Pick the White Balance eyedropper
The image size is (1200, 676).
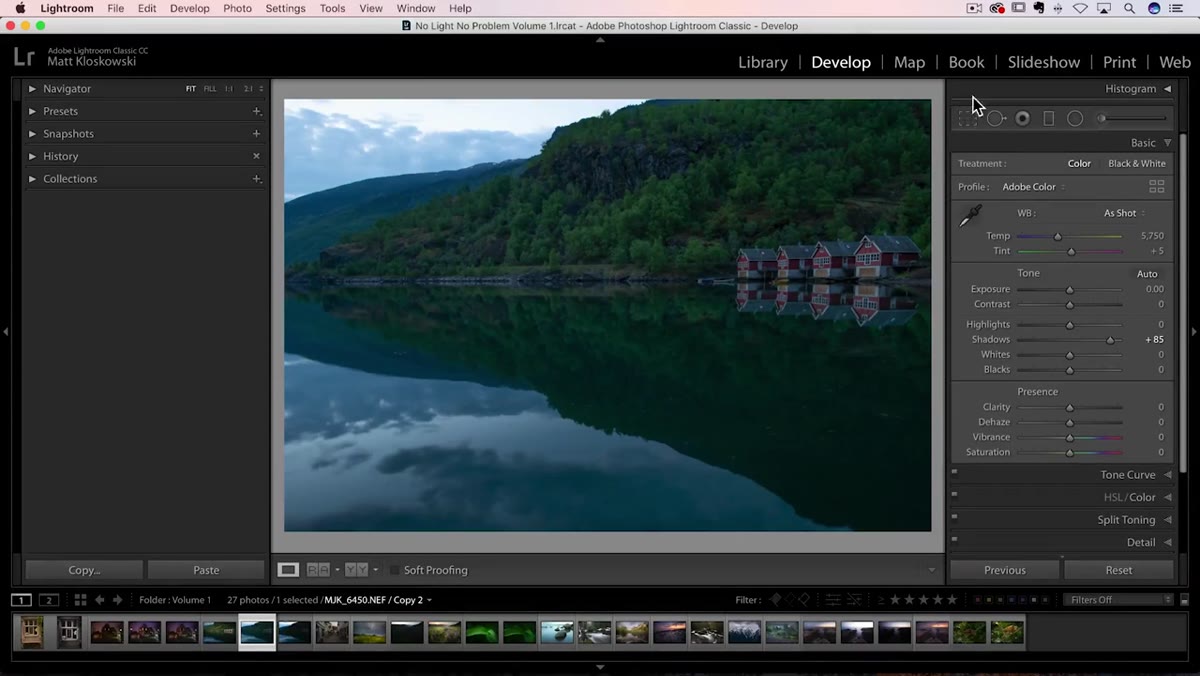click(x=970, y=216)
